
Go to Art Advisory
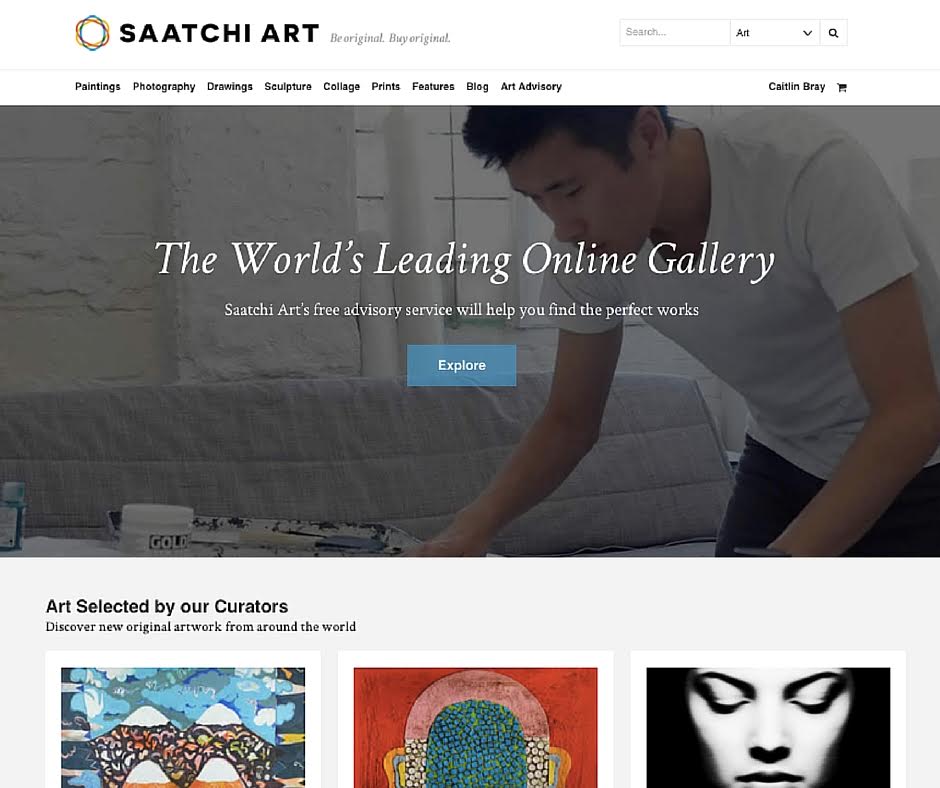pos(531,86)
